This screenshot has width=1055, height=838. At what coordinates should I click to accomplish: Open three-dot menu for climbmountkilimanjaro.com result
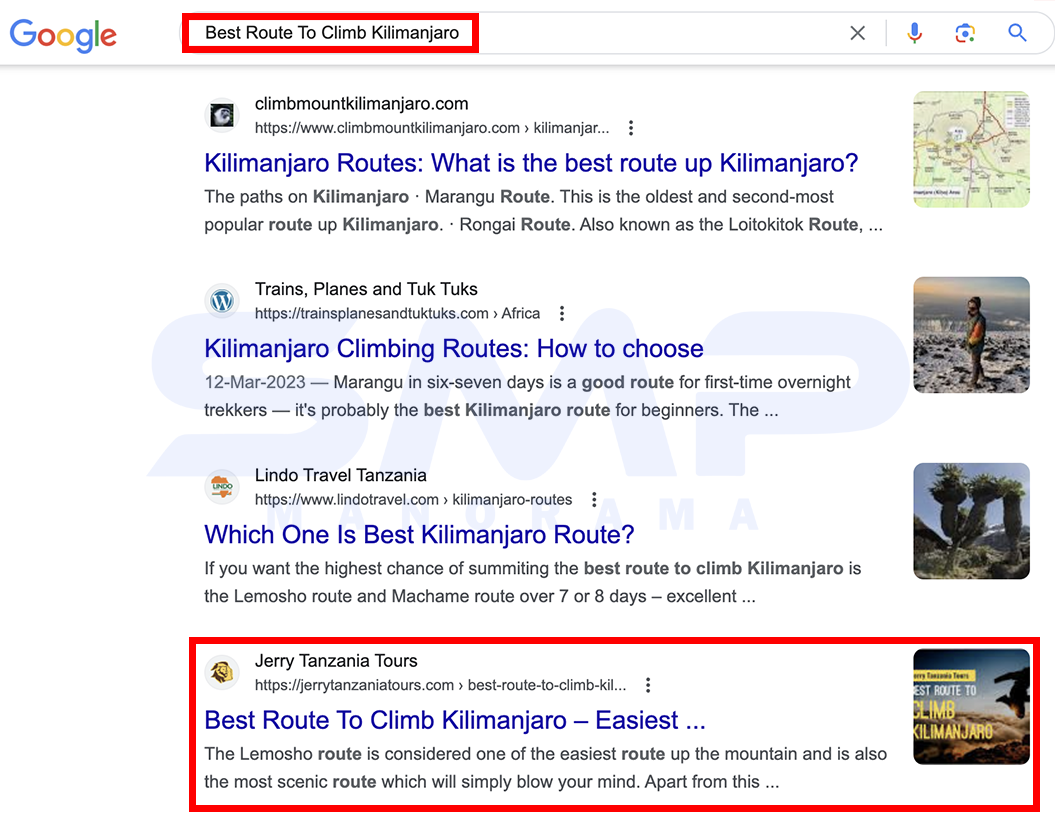click(630, 128)
